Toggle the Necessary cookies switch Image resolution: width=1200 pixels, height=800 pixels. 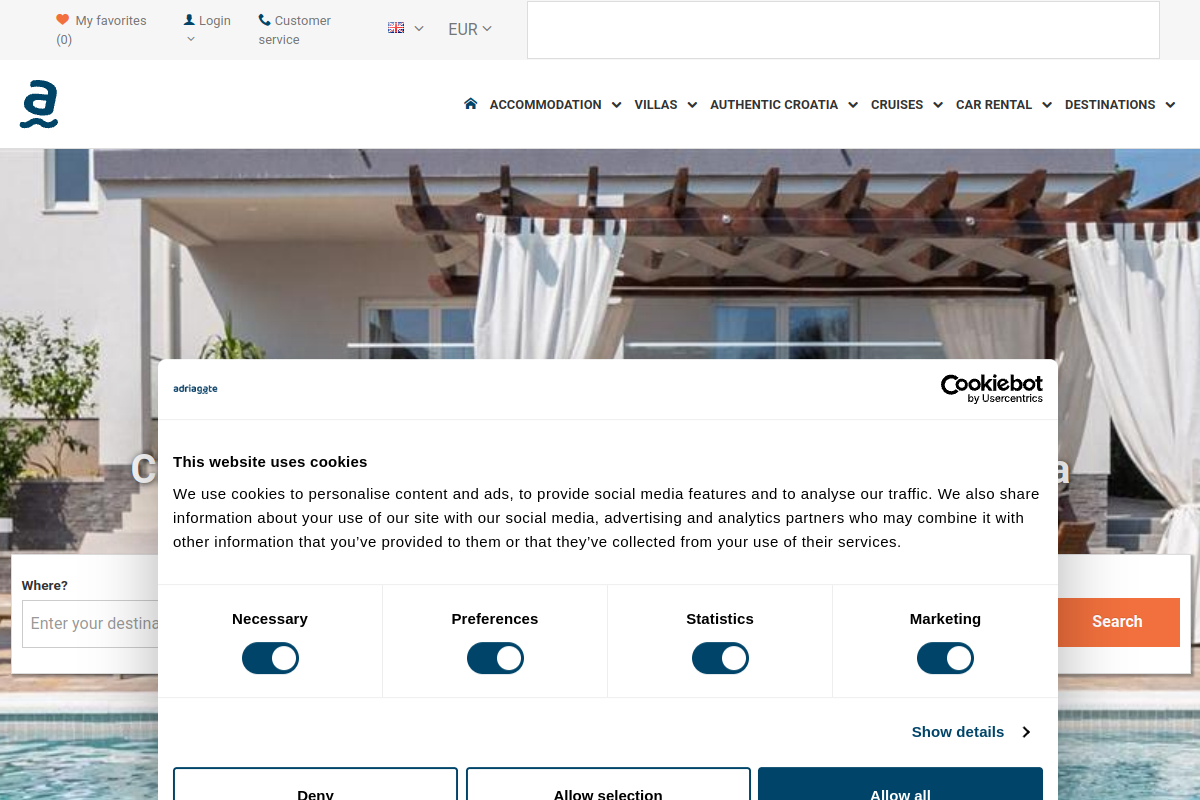pyautogui.click(x=270, y=658)
